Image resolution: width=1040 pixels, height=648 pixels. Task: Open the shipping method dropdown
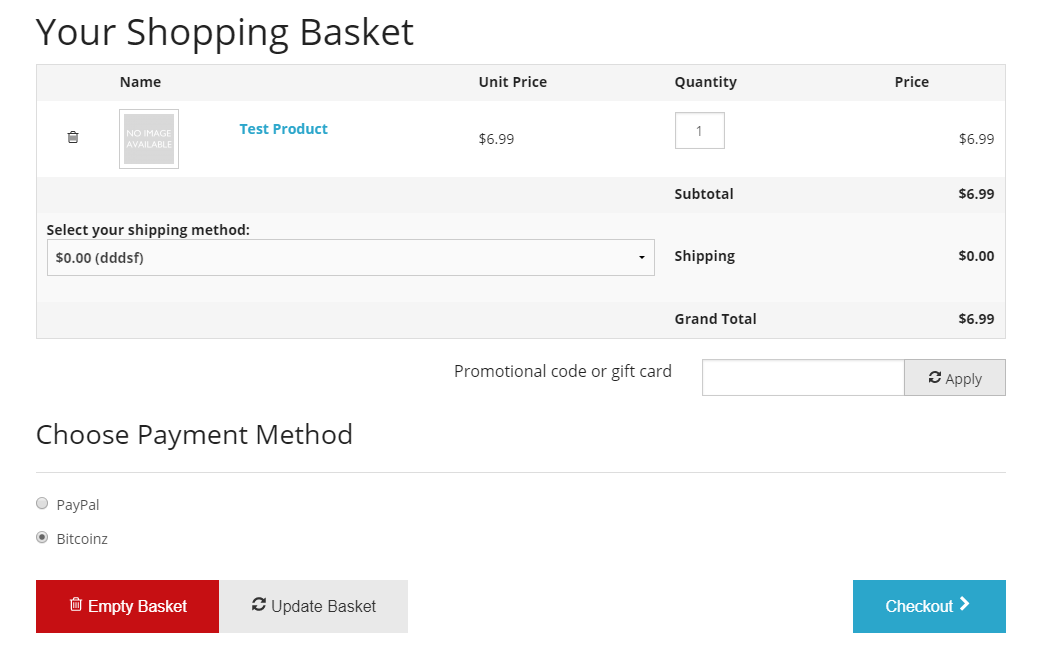click(350, 257)
